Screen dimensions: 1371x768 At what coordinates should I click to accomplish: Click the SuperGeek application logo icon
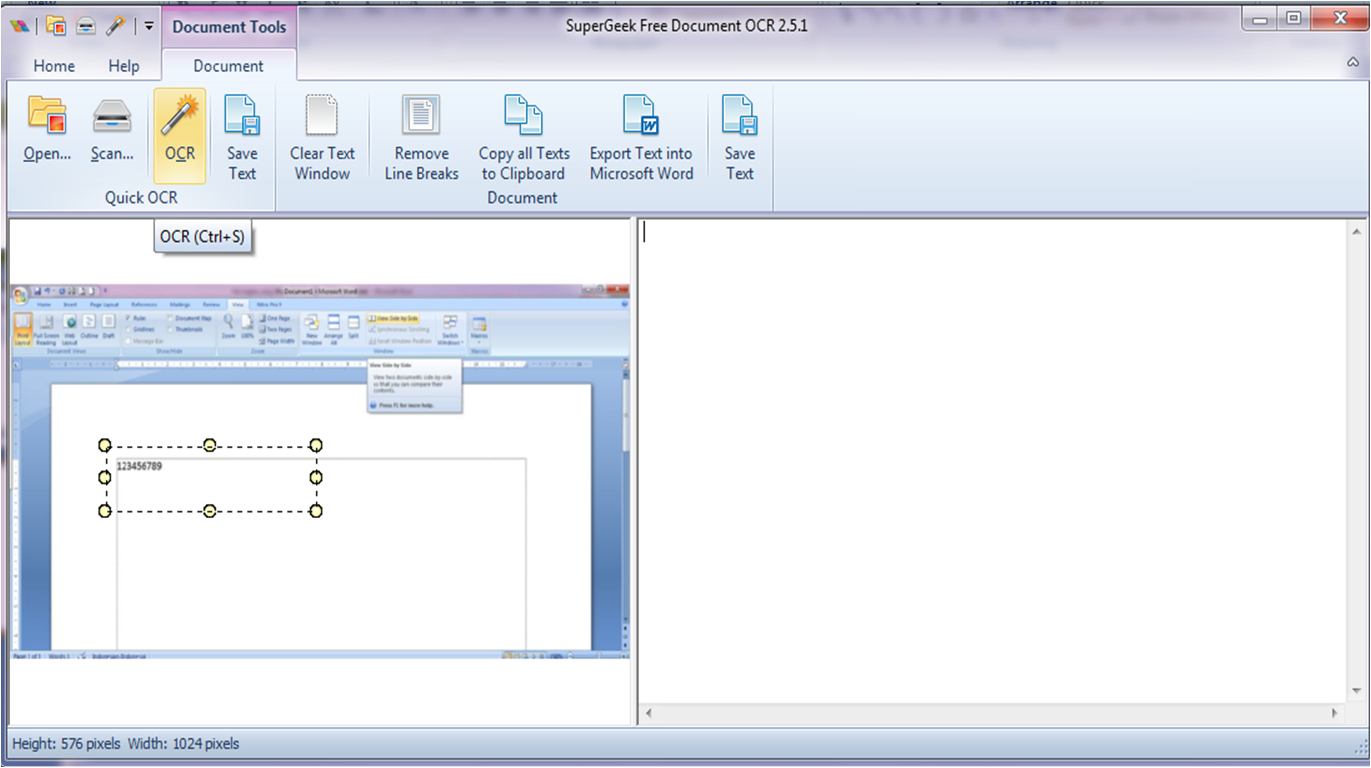[x=19, y=27]
